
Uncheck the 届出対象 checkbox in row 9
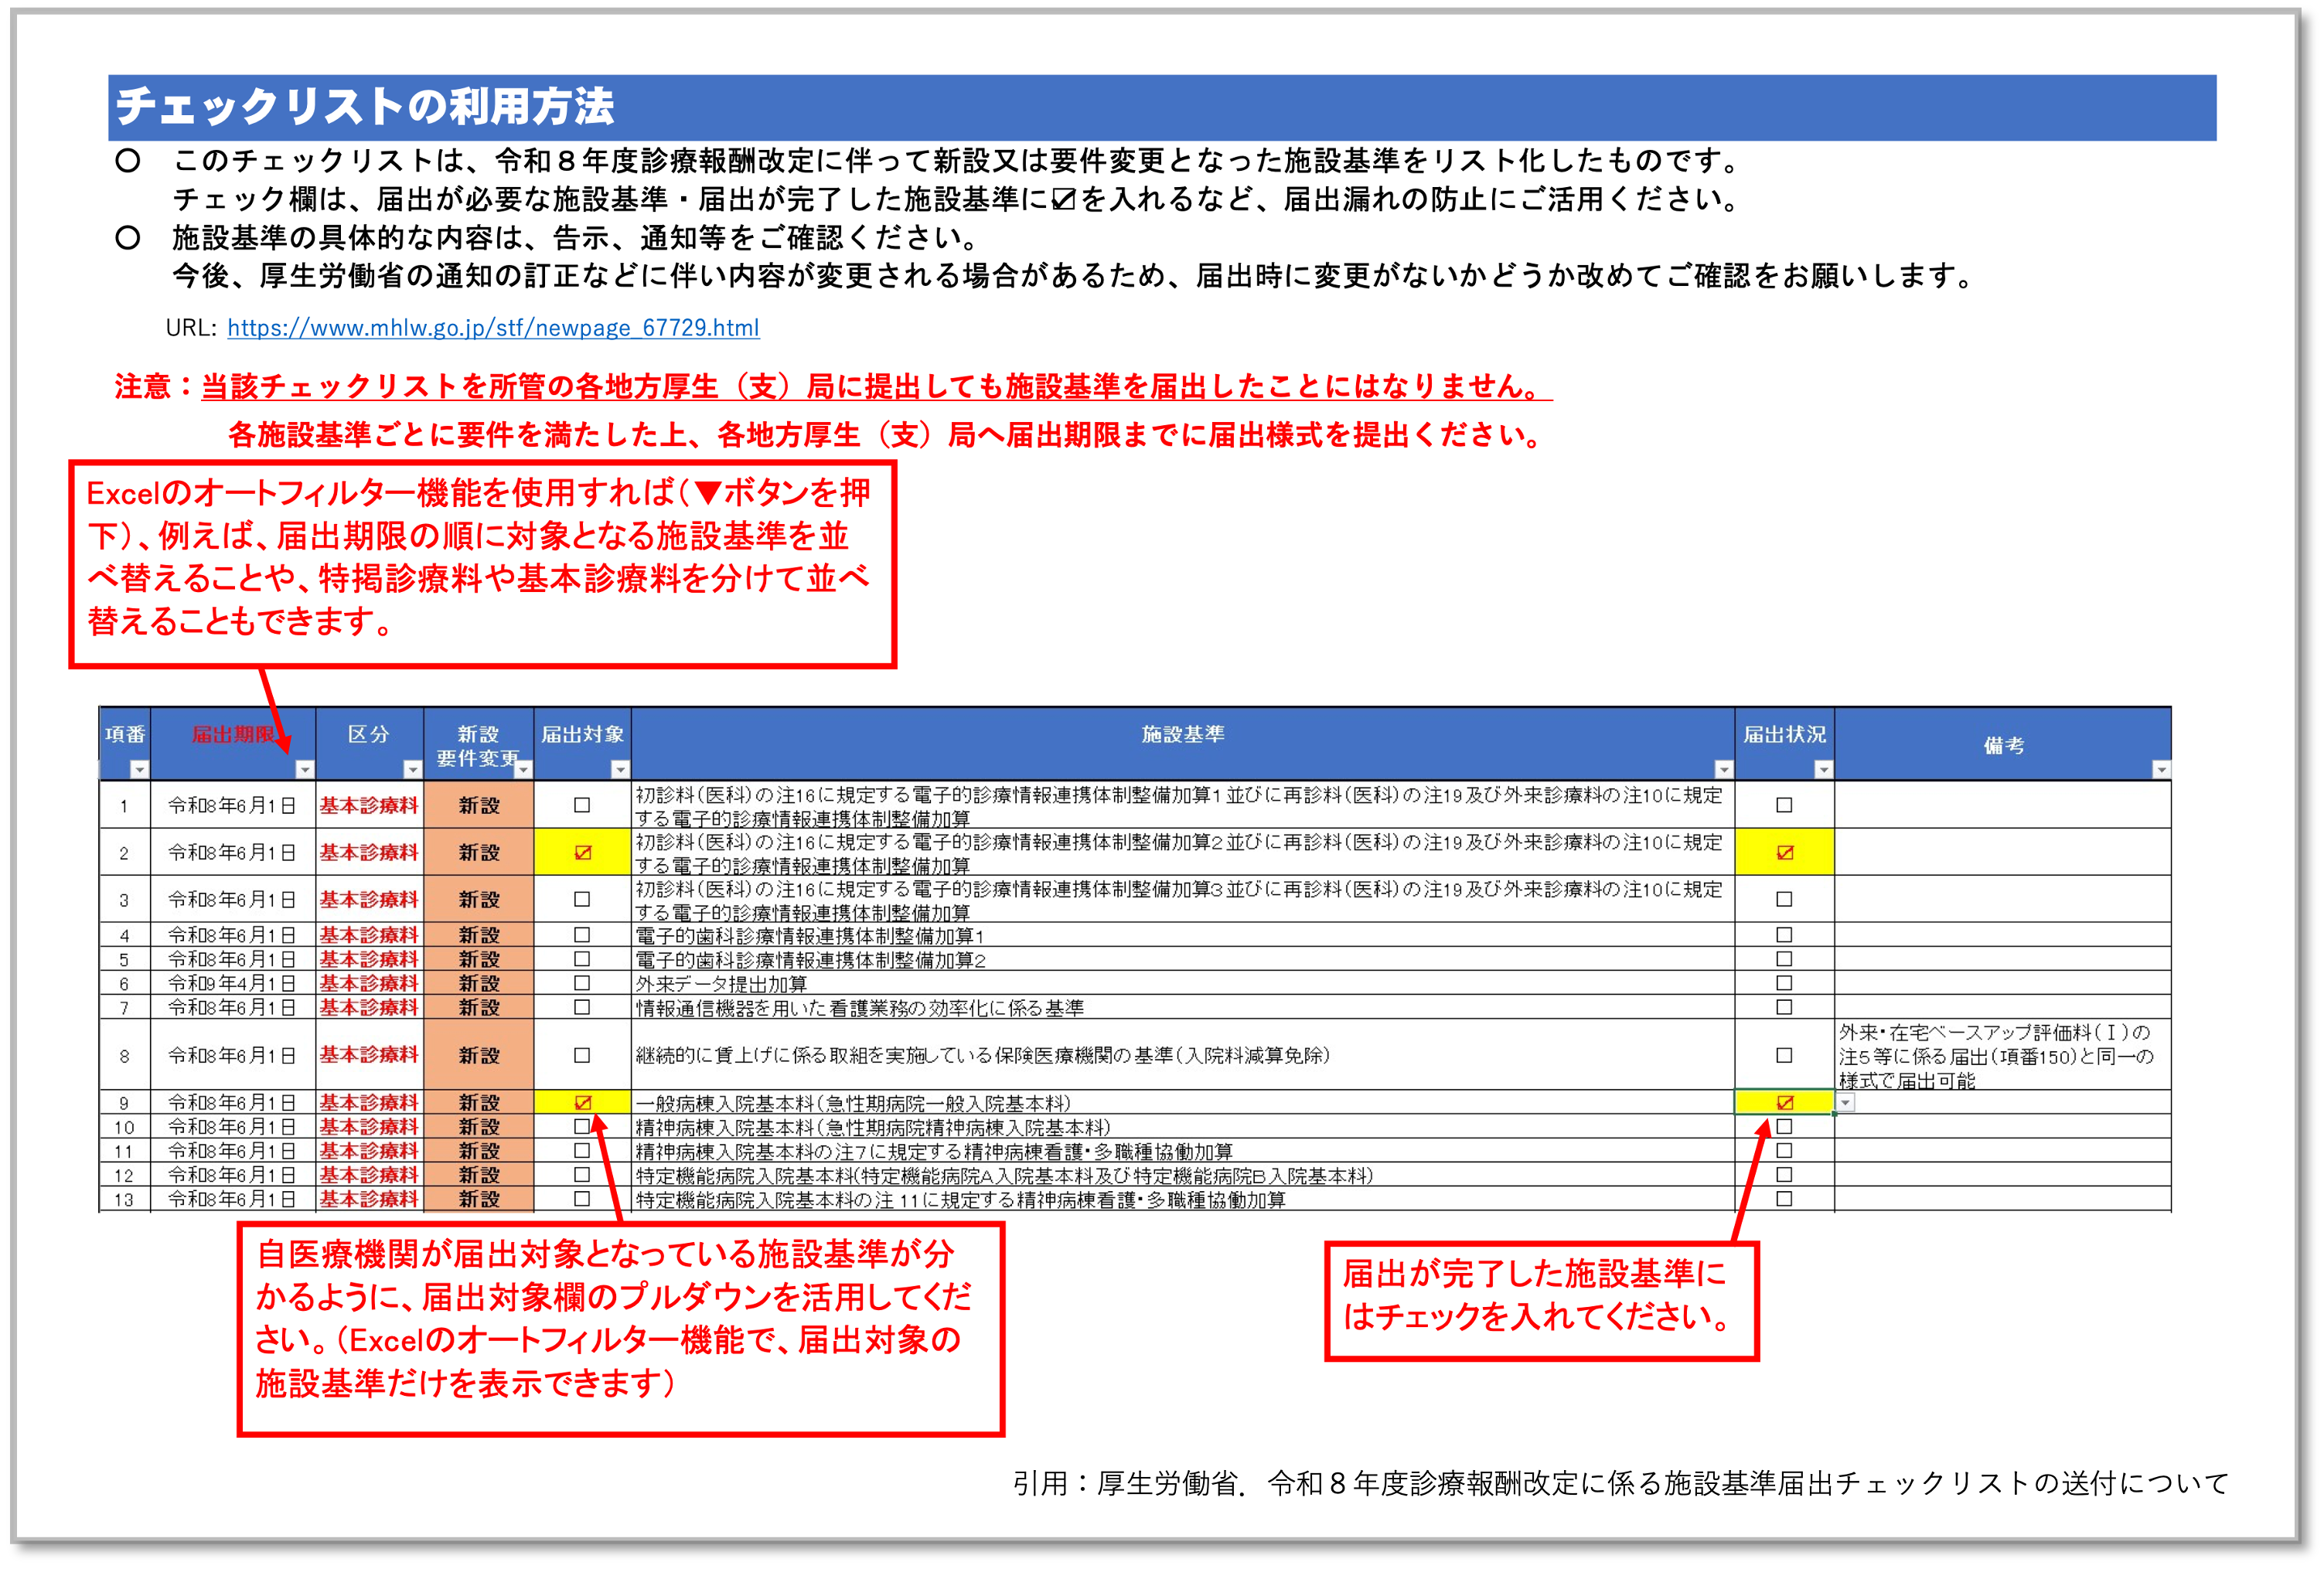pos(583,1103)
